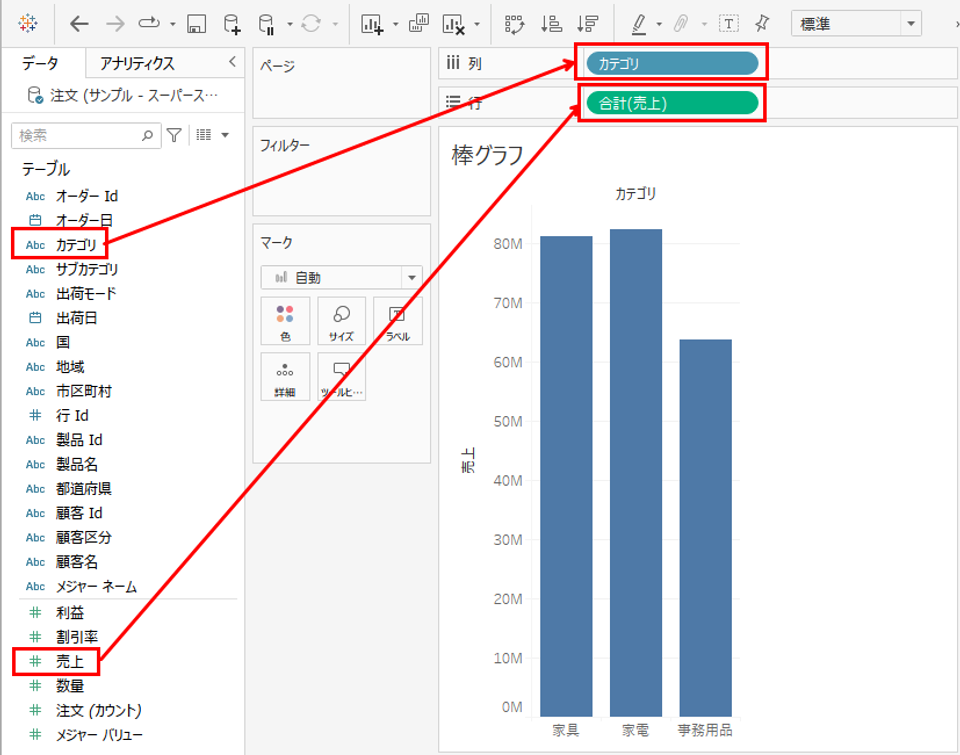Open new worksheet dropdown arrow
This screenshot has height=755, width=960.
pos(396,24)
